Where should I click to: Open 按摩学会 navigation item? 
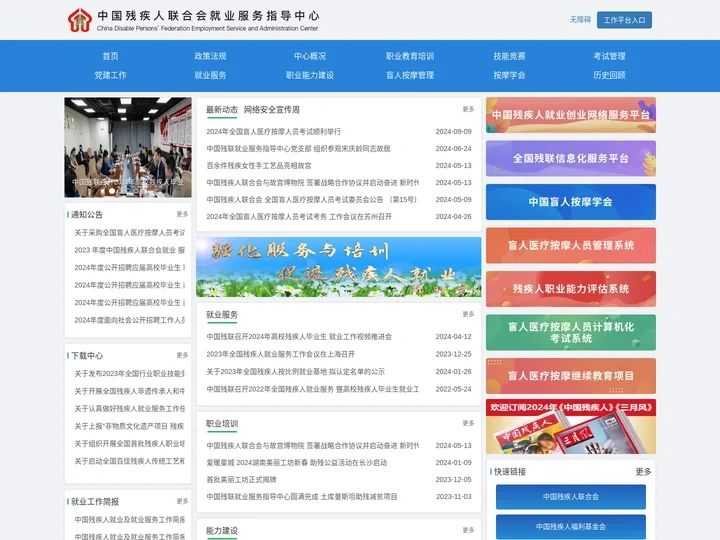[x=509, y=75]
